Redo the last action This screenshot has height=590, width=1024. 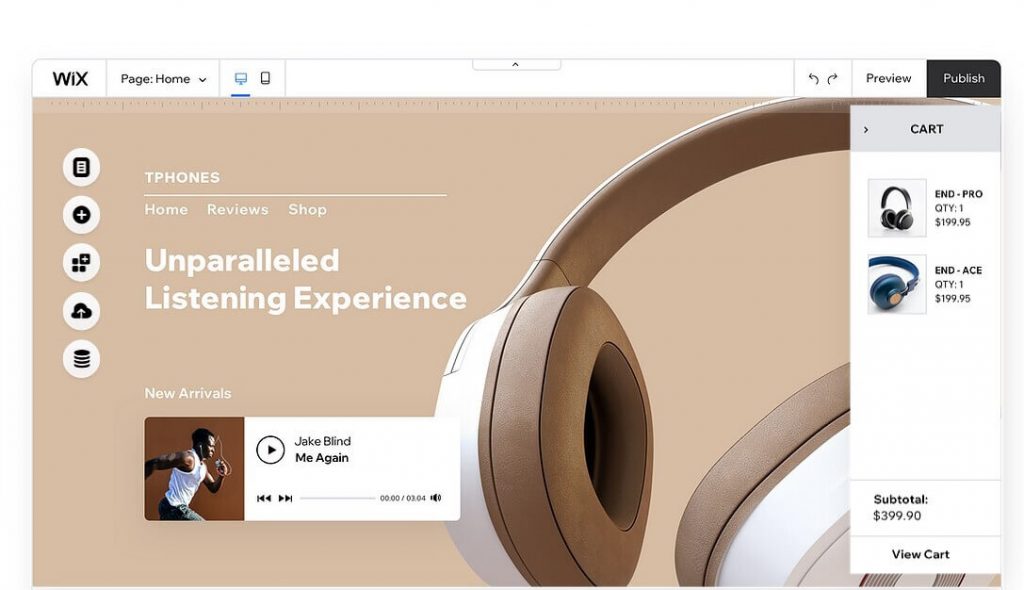(833, 78)
